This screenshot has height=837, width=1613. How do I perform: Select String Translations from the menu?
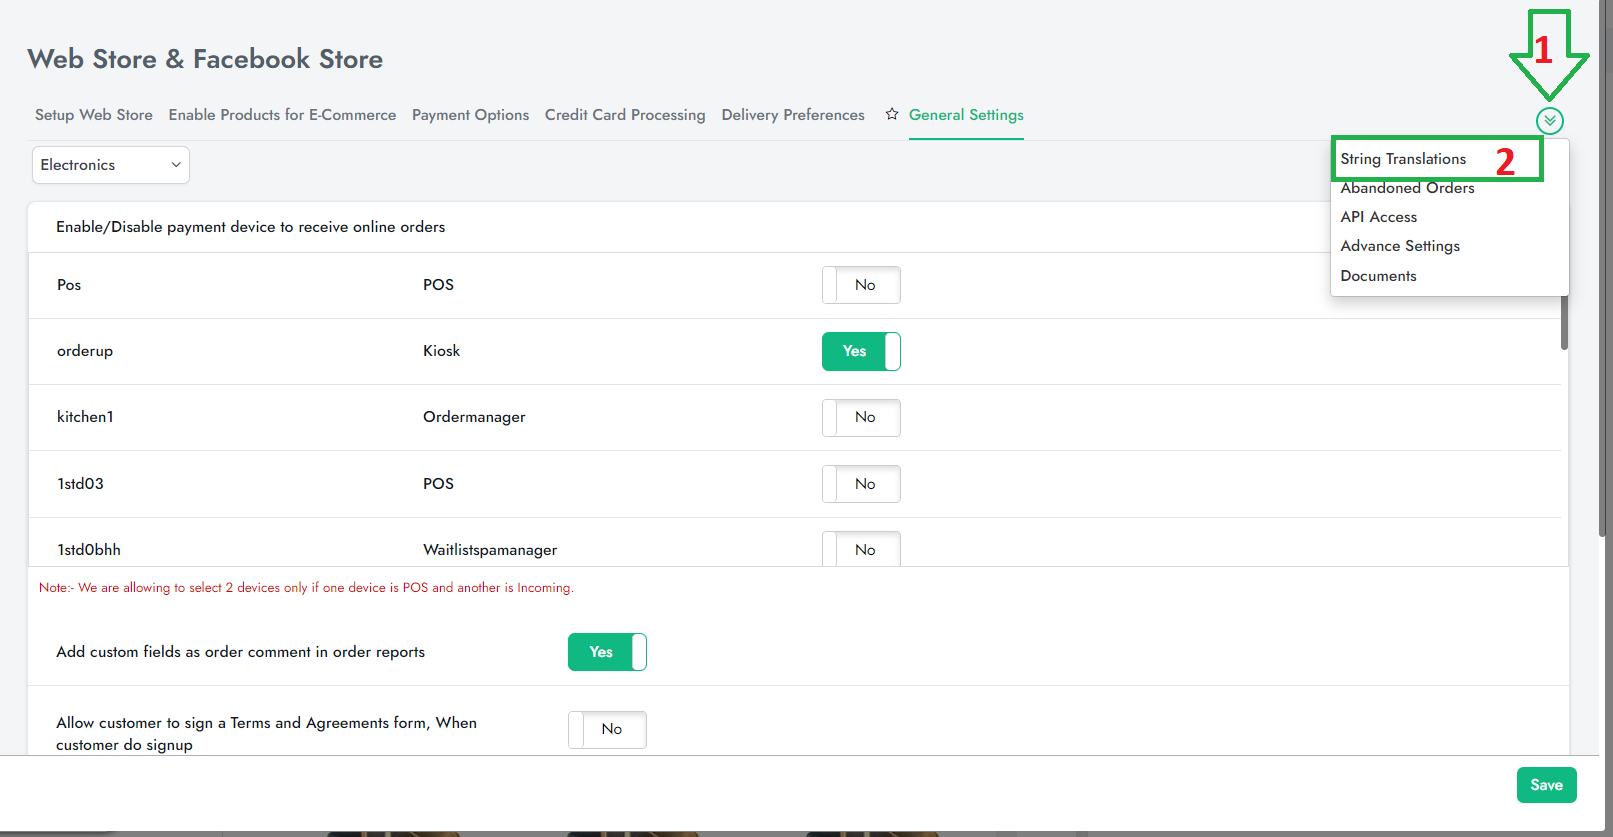point(1403,159)
